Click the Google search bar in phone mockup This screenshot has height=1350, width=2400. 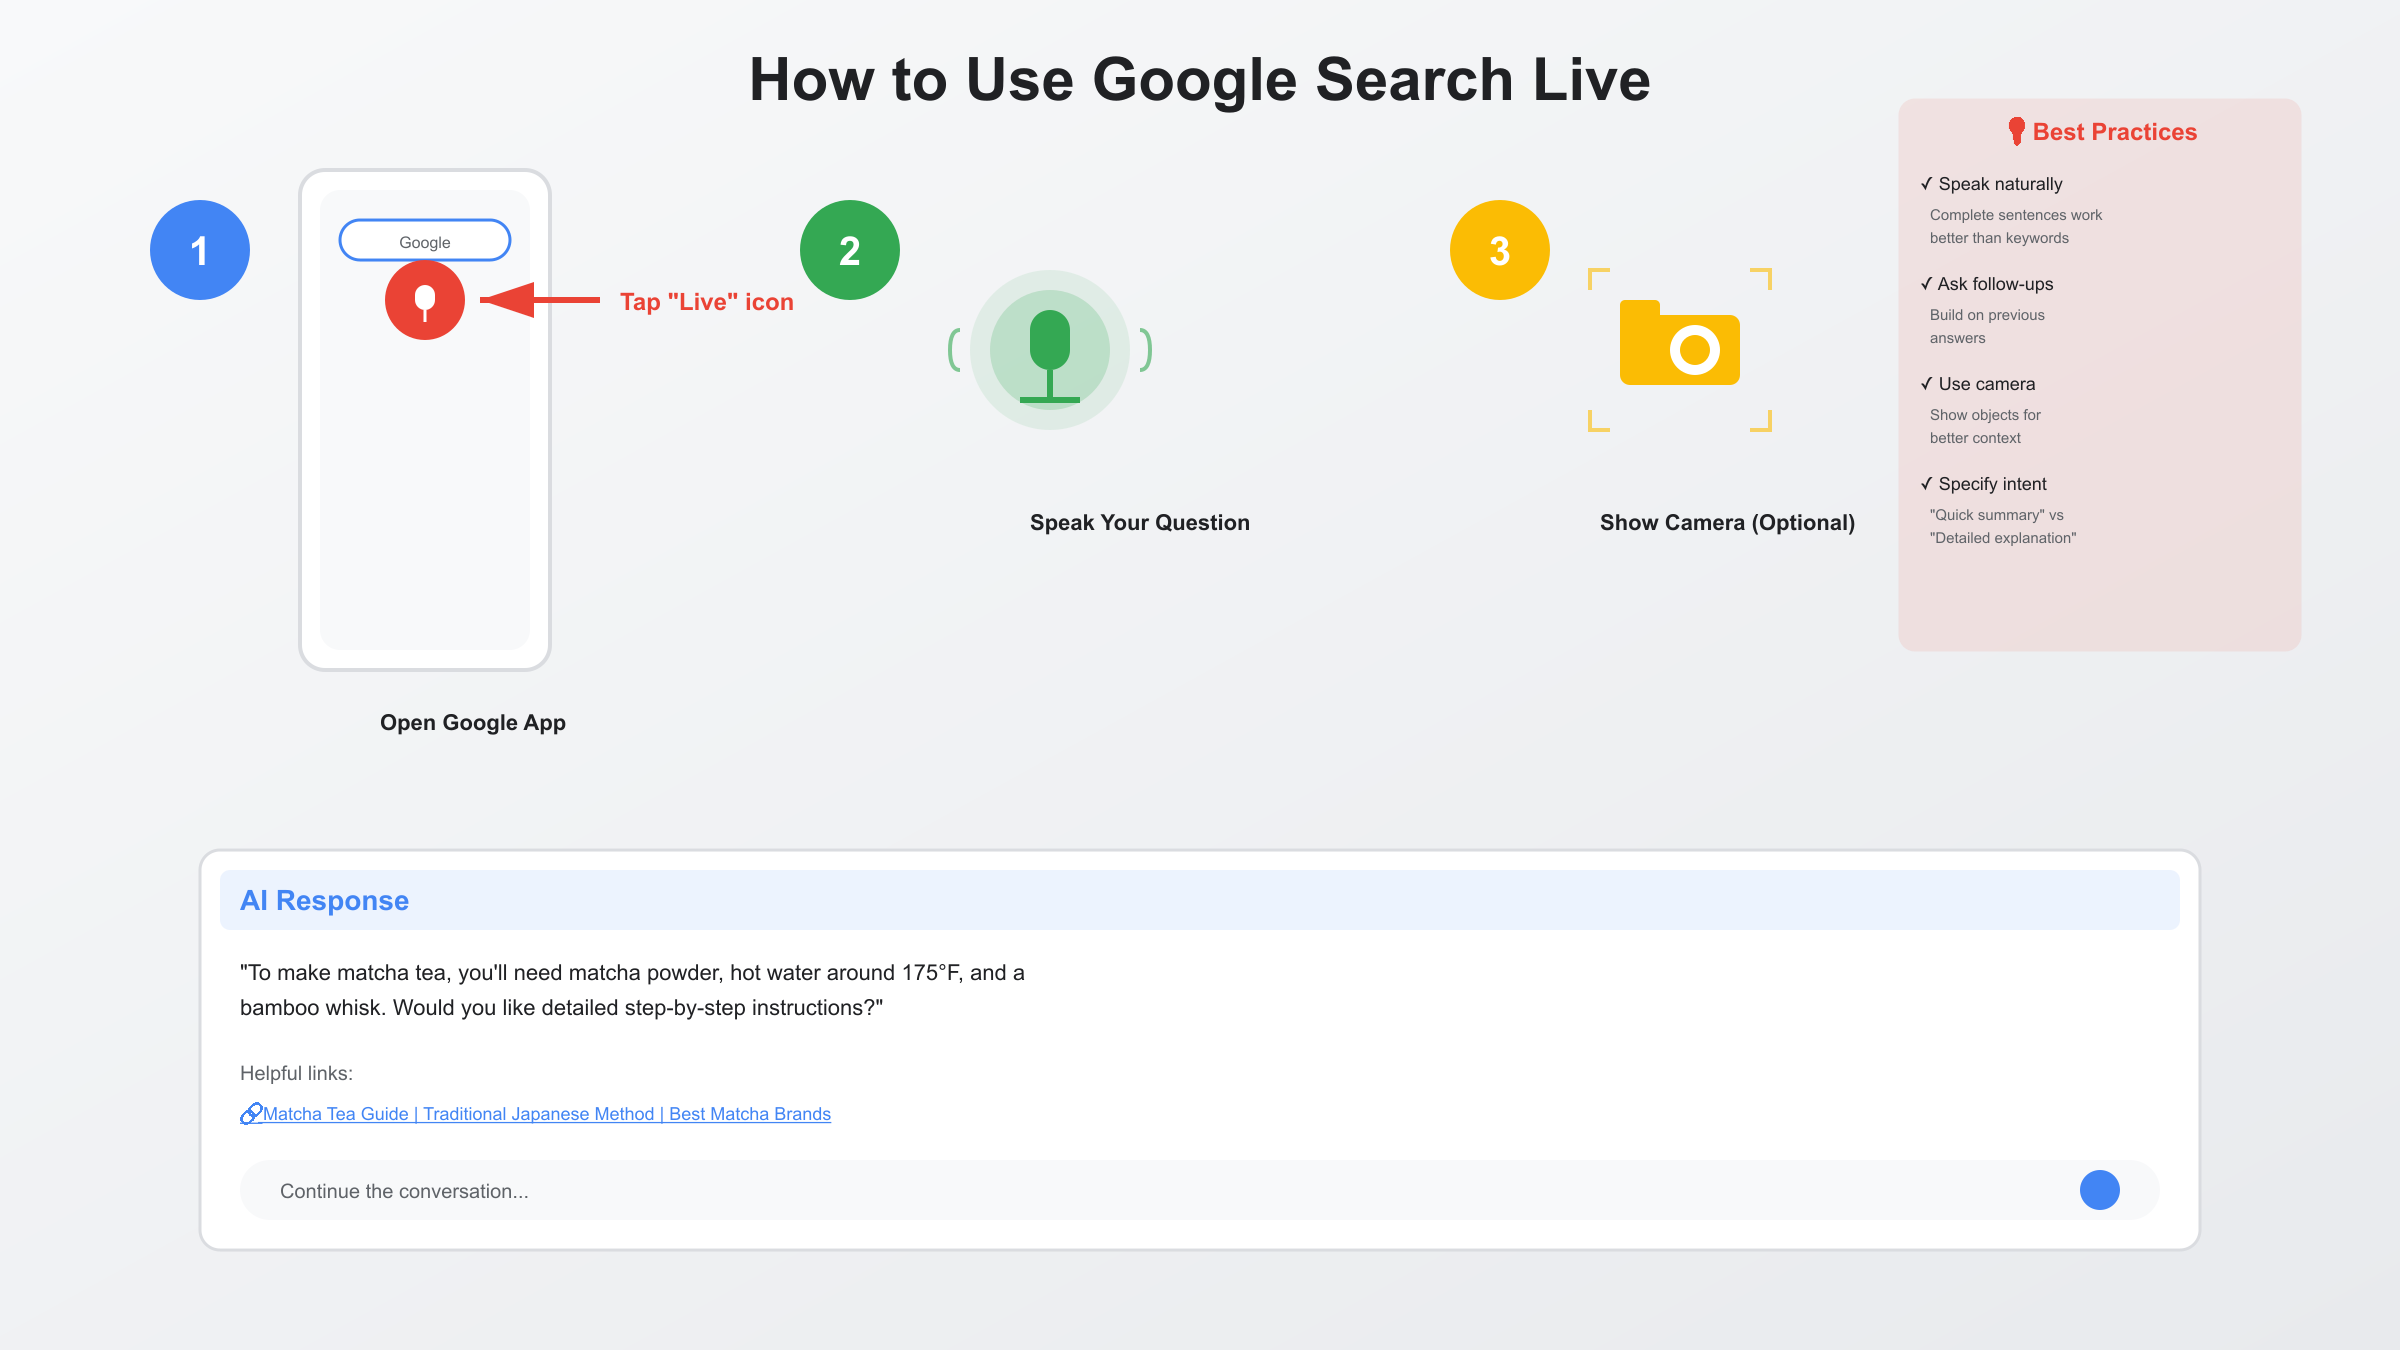click(425, 241)
